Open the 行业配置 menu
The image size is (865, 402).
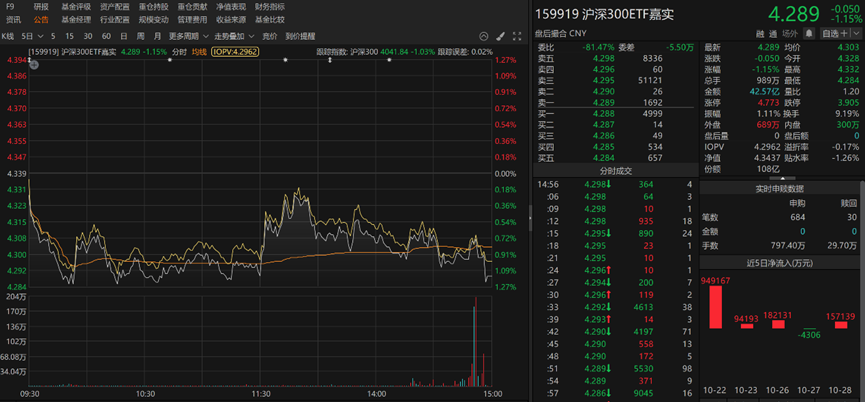pyautogui.click(x=115, y=20)
